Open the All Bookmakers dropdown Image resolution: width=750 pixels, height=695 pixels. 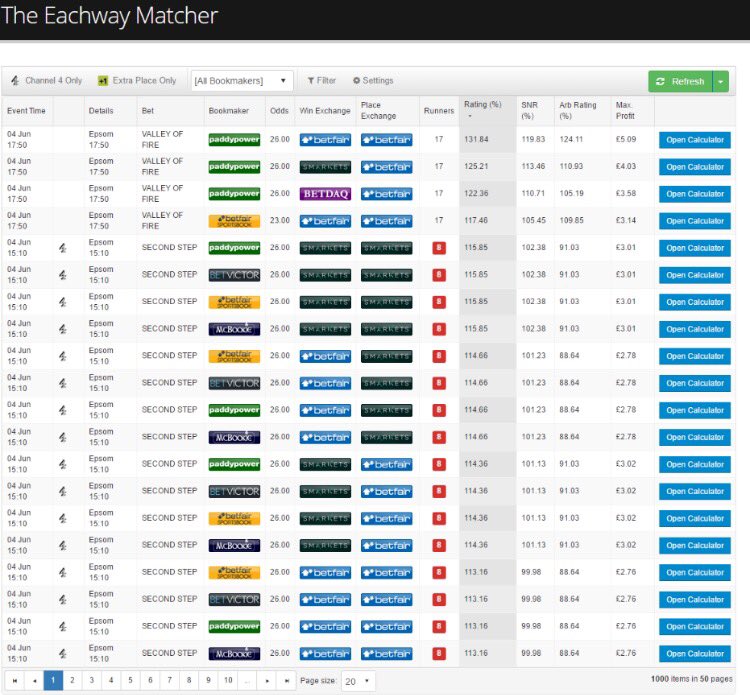(x=242, y=80)
